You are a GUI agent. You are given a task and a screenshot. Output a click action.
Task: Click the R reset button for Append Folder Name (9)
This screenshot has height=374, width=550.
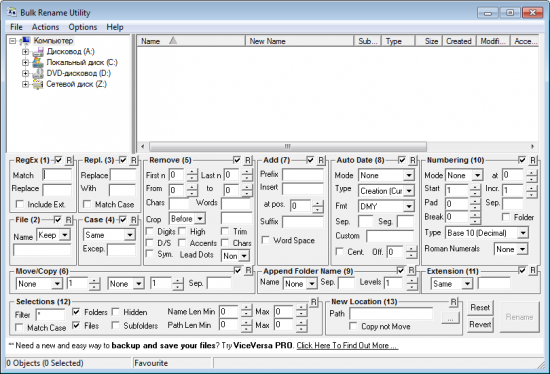click(x=411, y=271)
